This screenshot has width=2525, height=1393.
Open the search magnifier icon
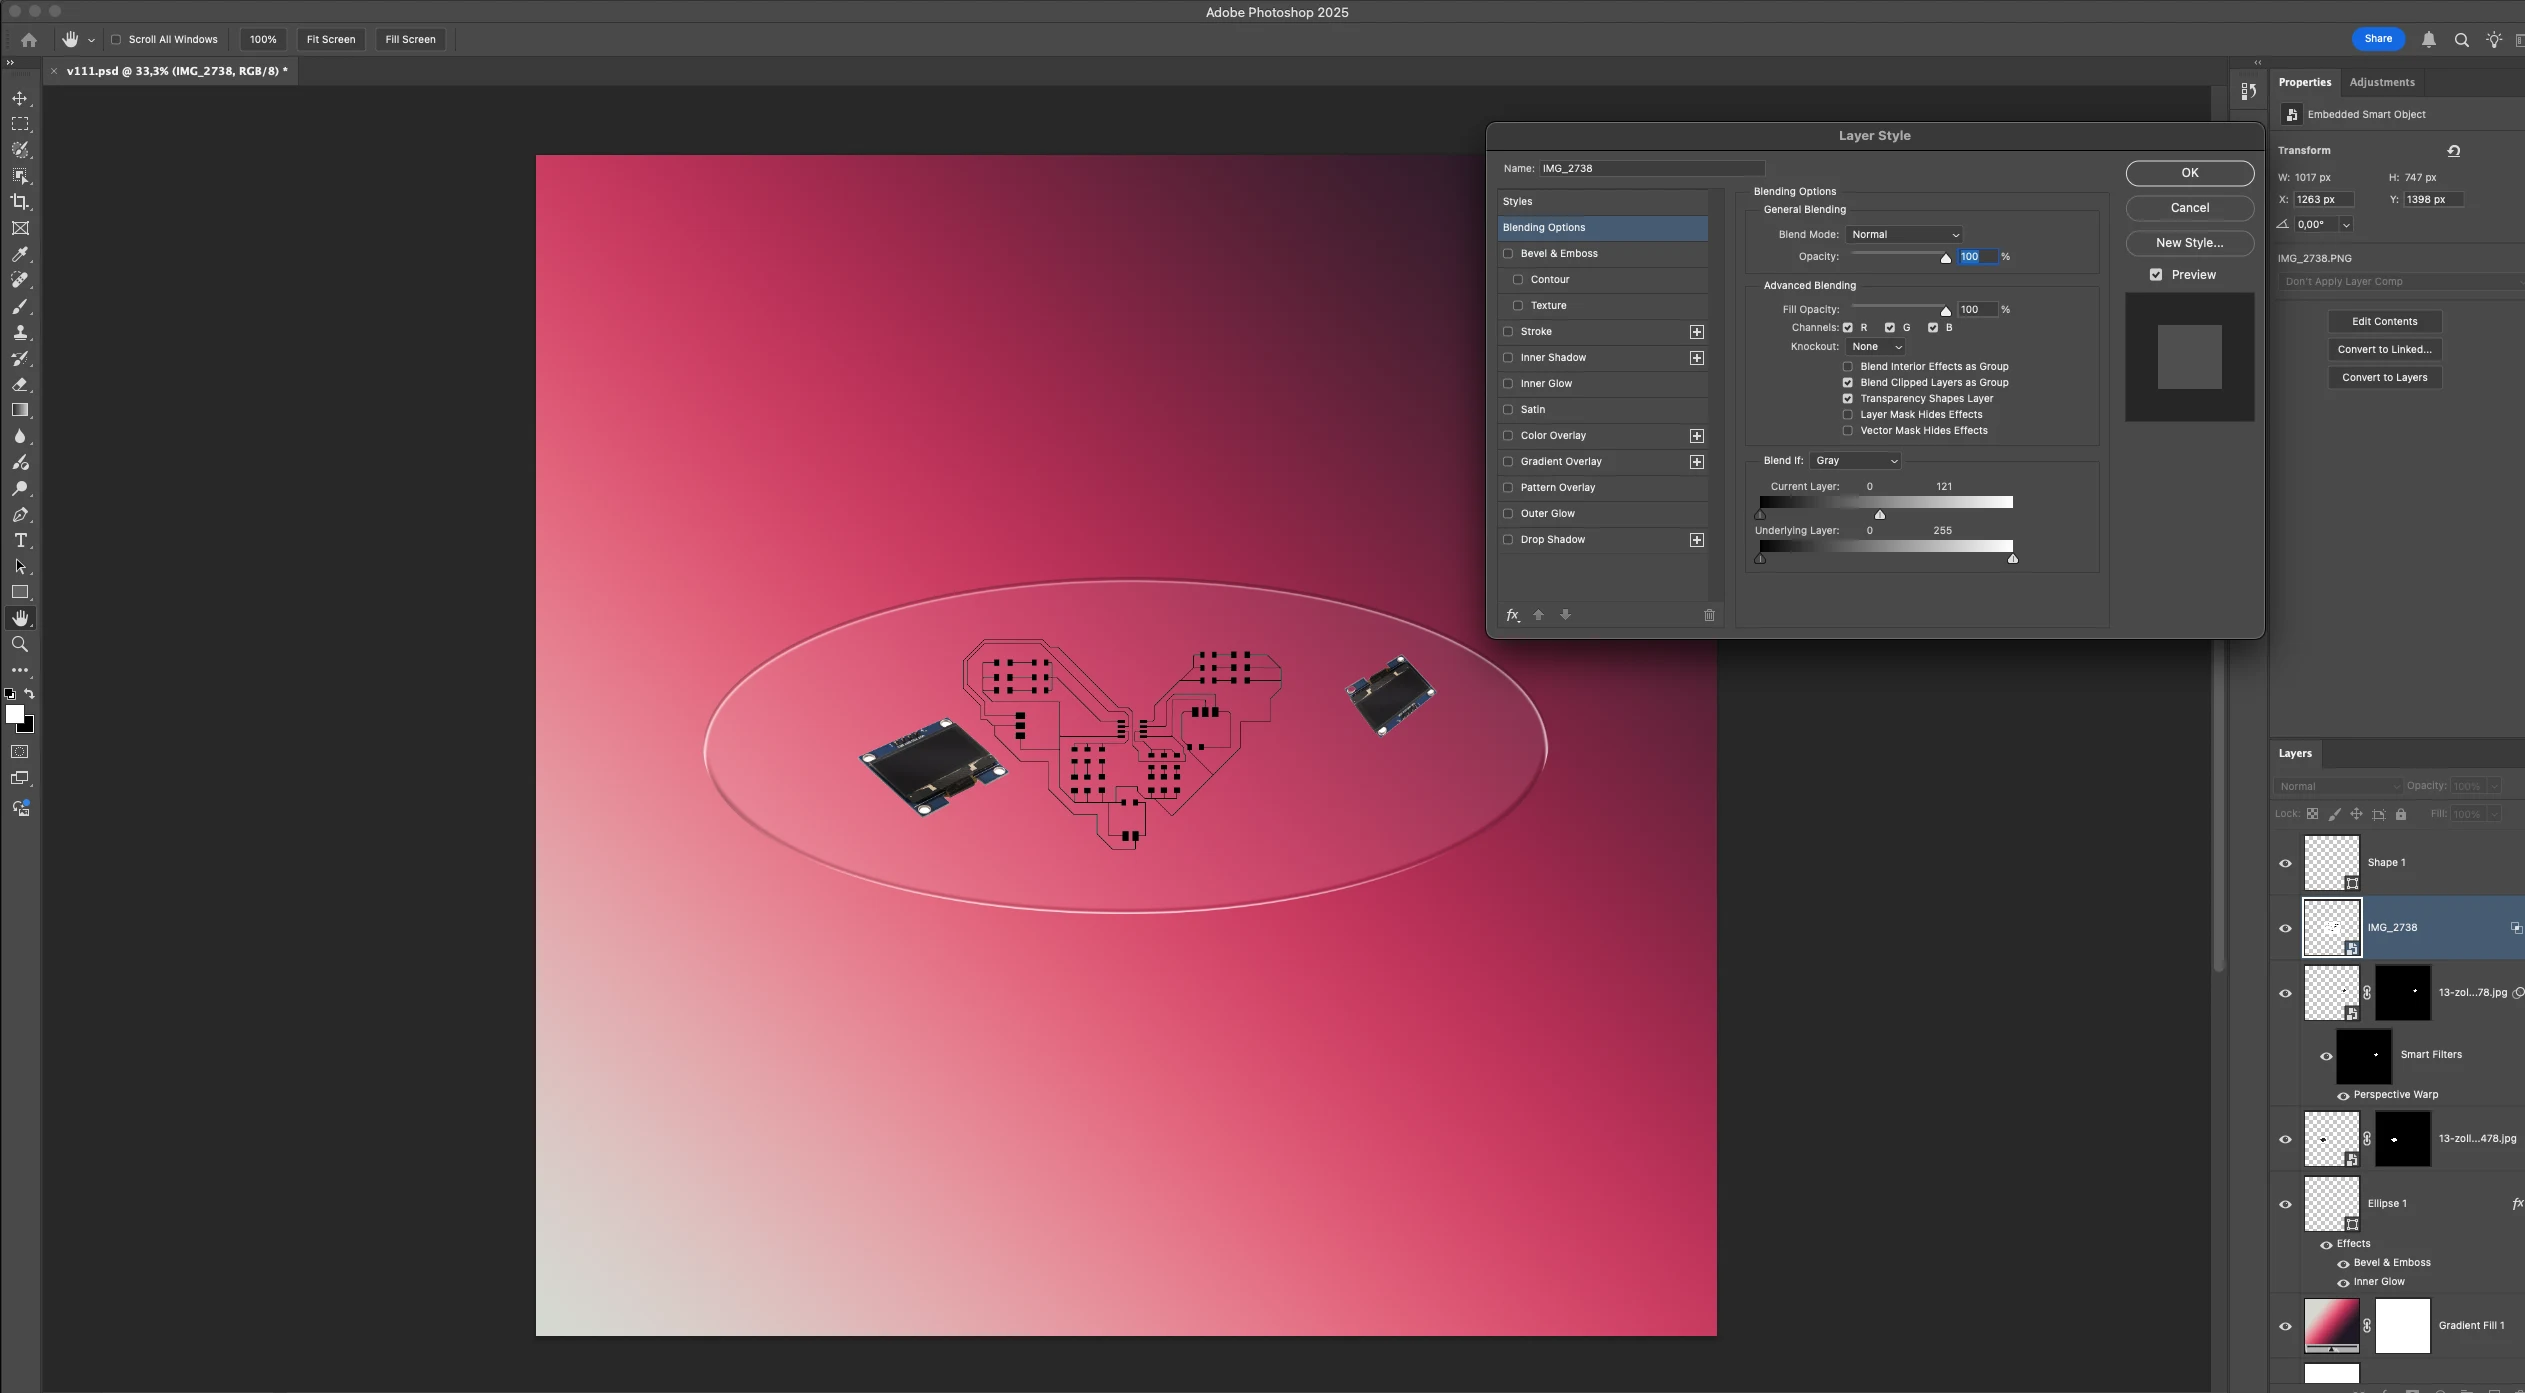pyautogui.click(x=2461, y=40)
